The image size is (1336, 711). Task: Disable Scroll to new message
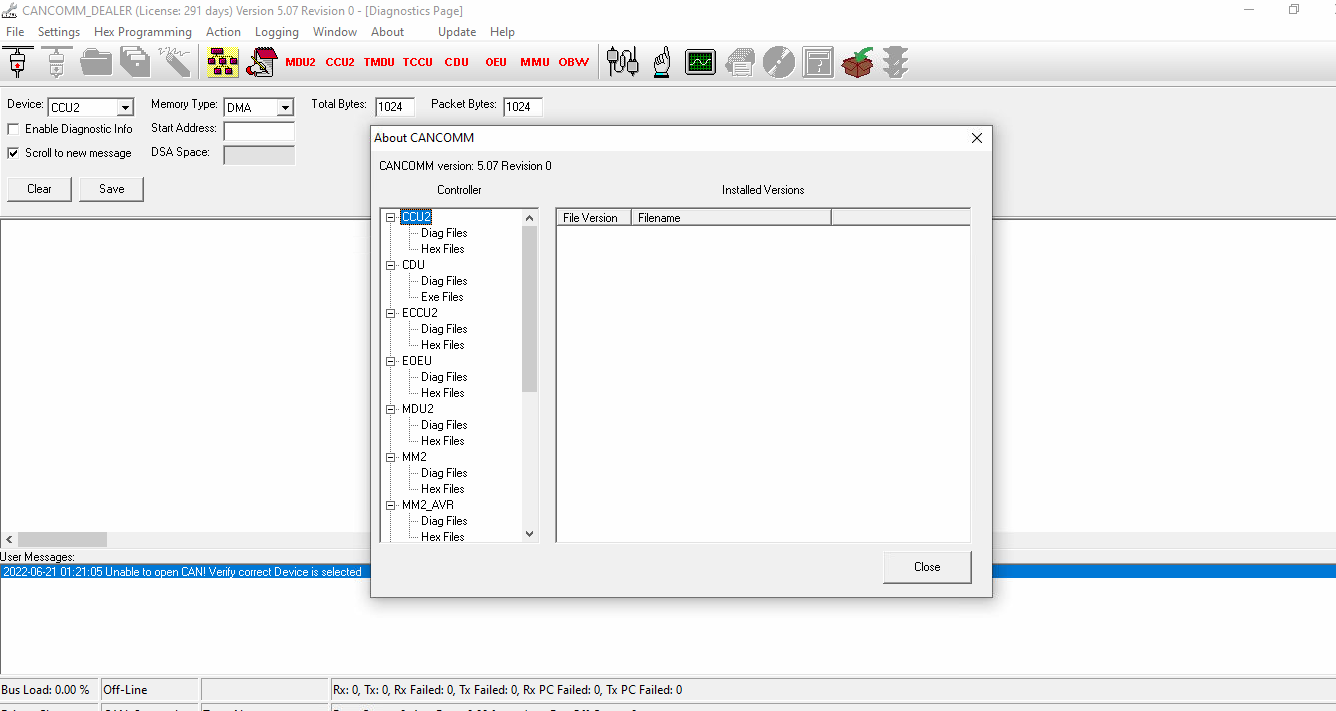pyautogui.click(x=13, y=152)
